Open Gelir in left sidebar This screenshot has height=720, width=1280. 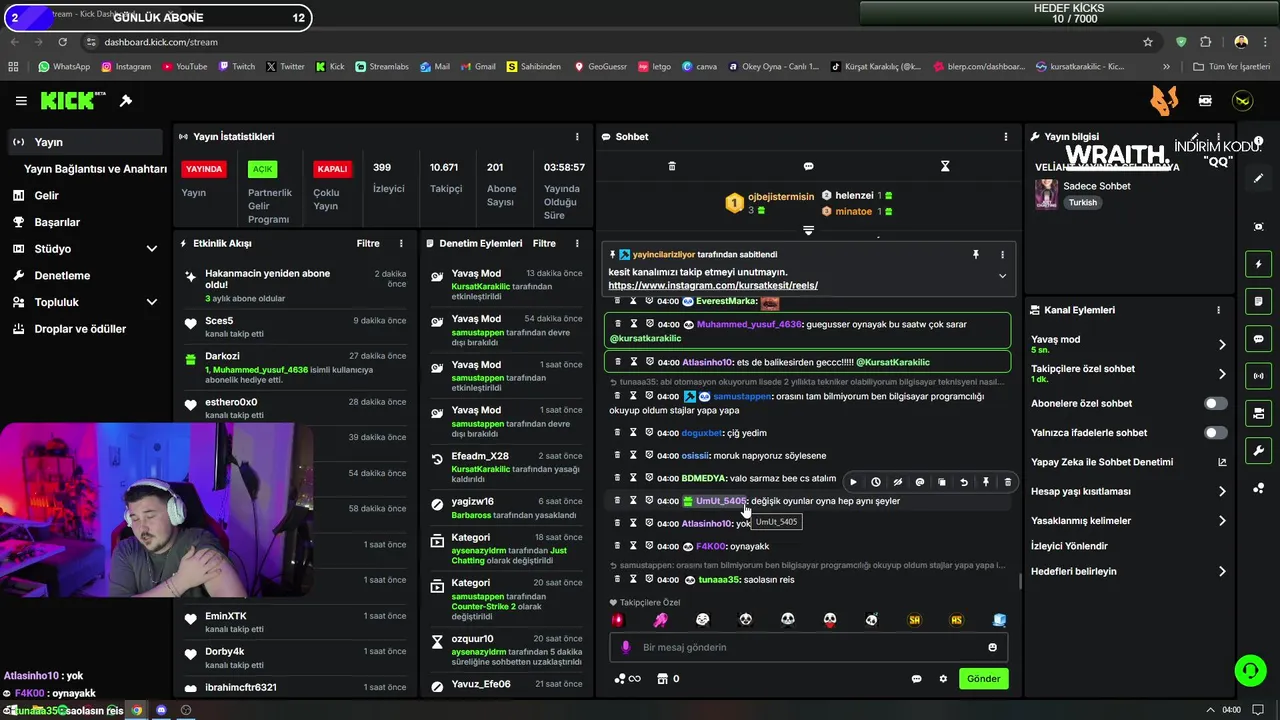(x=84, y=196)
